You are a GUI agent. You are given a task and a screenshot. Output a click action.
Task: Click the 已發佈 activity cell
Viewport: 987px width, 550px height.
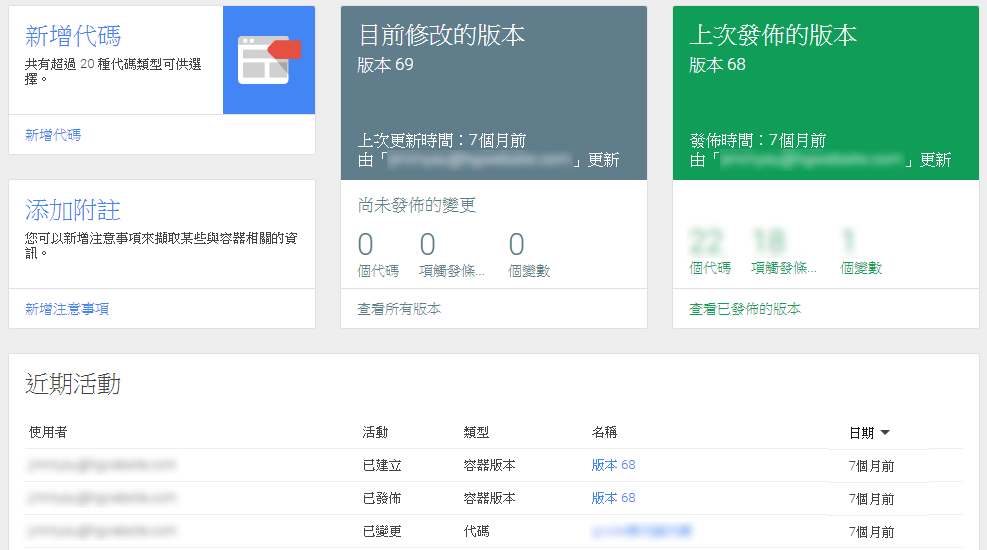click(x=382, y=498)
